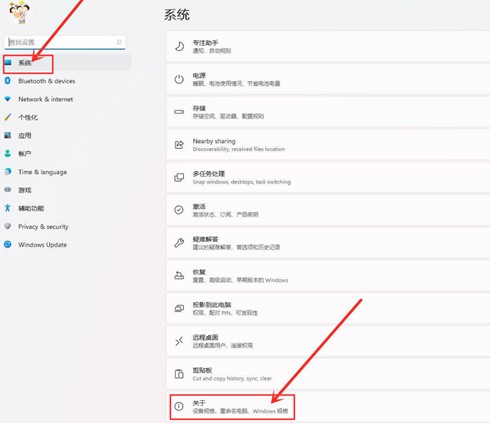Open the 关于 about row
Screen dimensions: 490x423
tap(328, 406)
